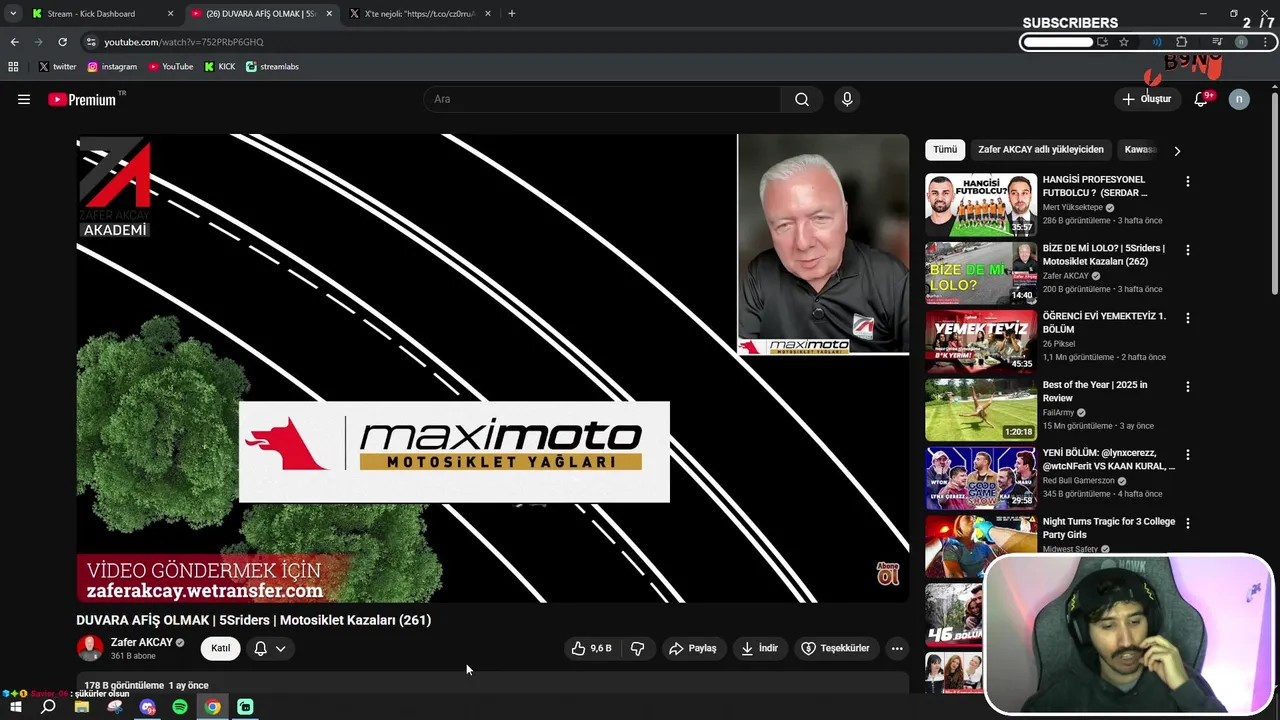This screenshot has width=1280, height=720.
Task: Open KICK bookmark
Action: (220, 67)
